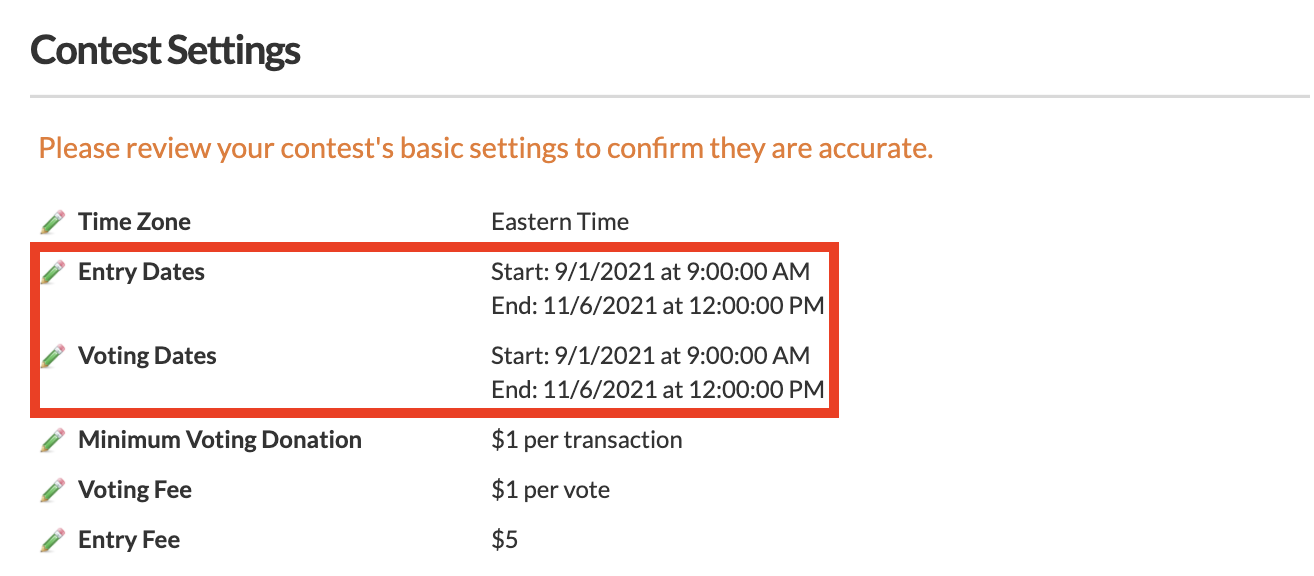Viewport: 1314px width, 576px height.
Task: Click the Entry Dates start time text
Action: (650, 272)
